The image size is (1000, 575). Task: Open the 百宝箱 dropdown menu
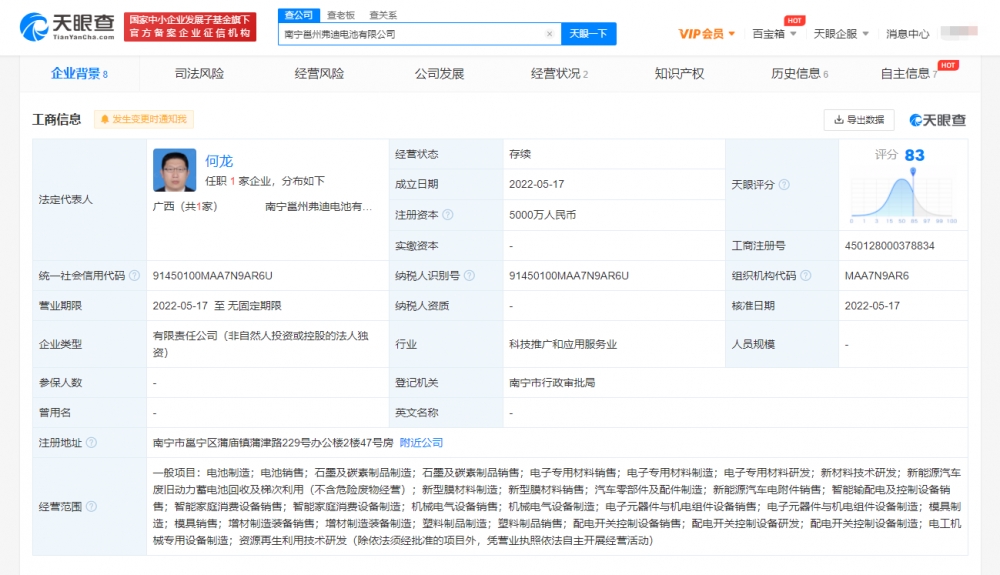[x=774, y=34]
